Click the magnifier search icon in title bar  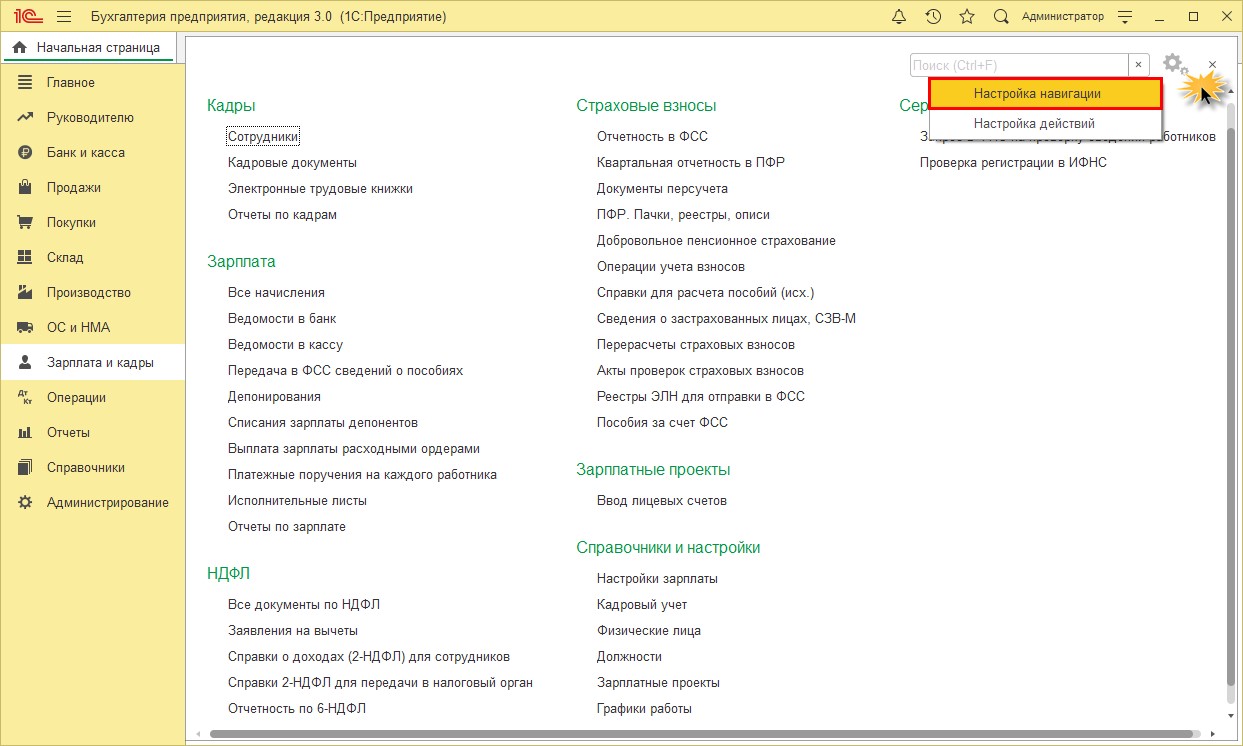point(1001,17)
